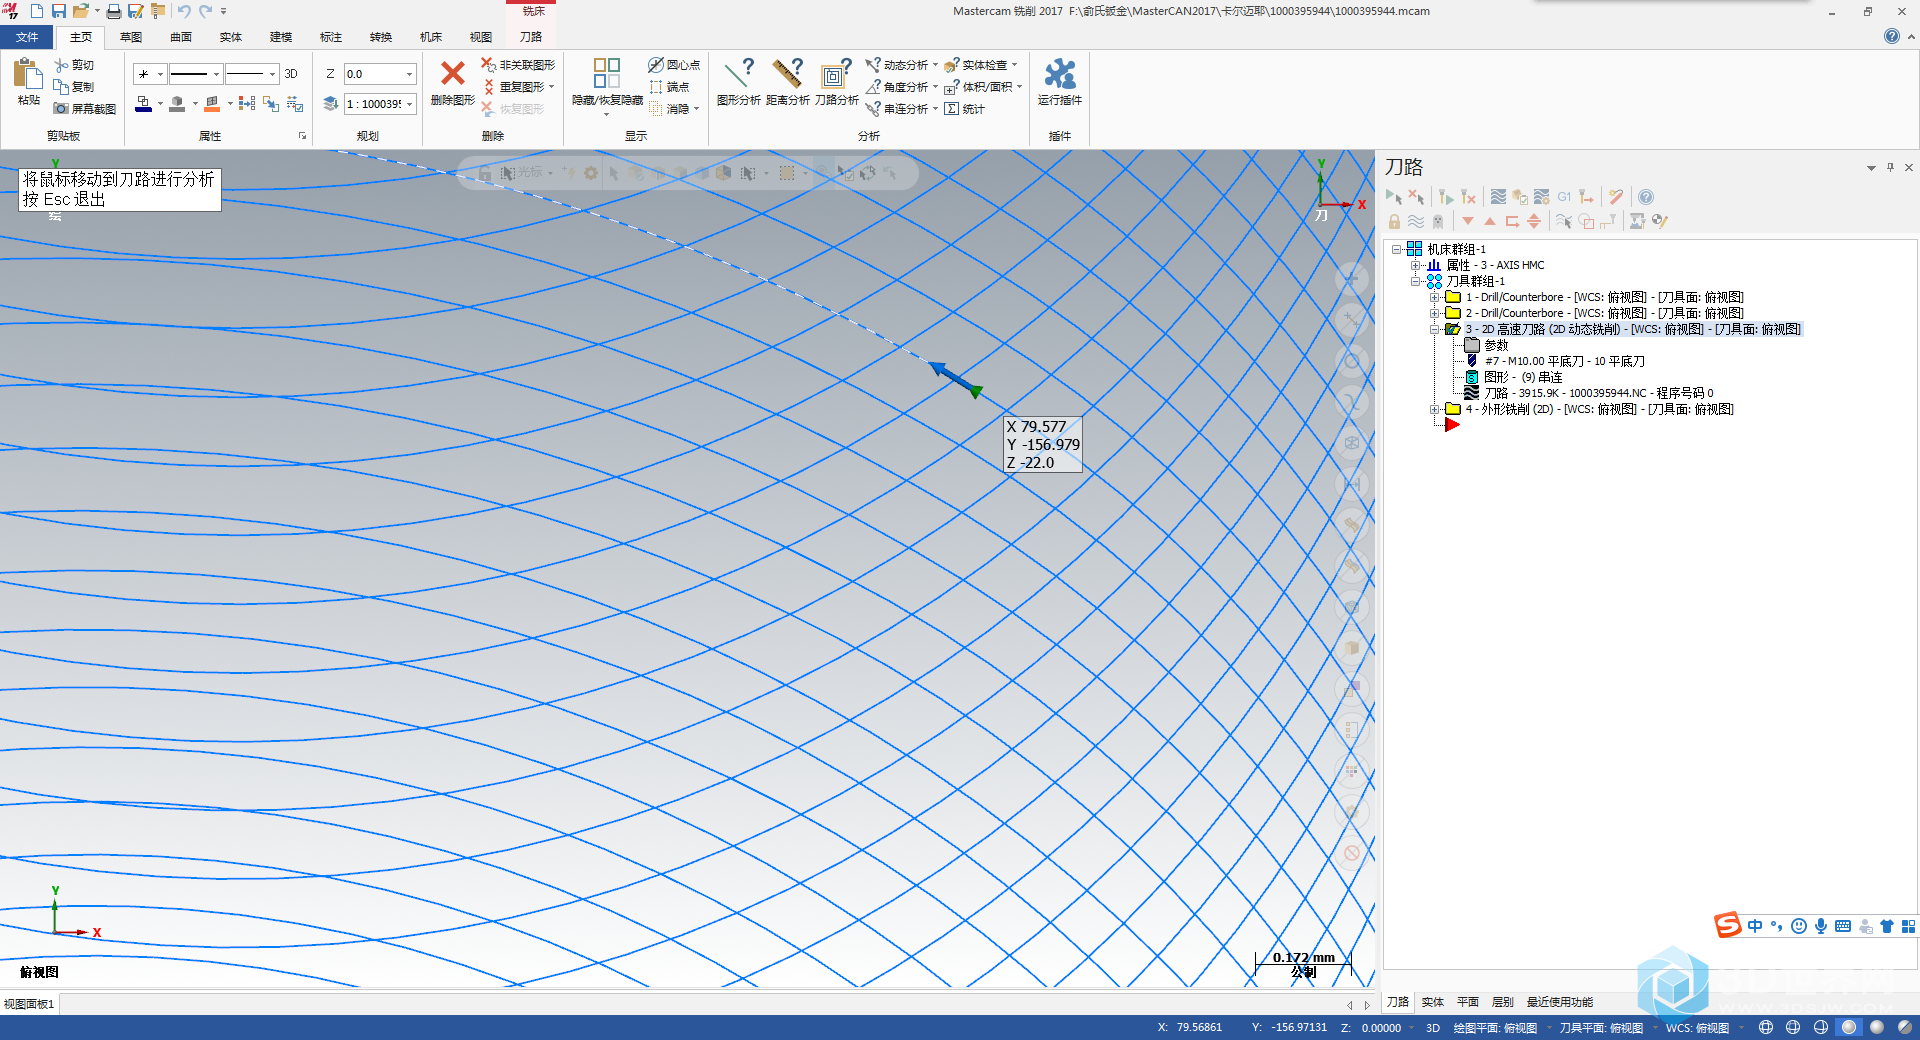Screen dimensions: 1920x1040
Task: Click the Paste (粘贴) icon
Action: [x=28, y=75]
